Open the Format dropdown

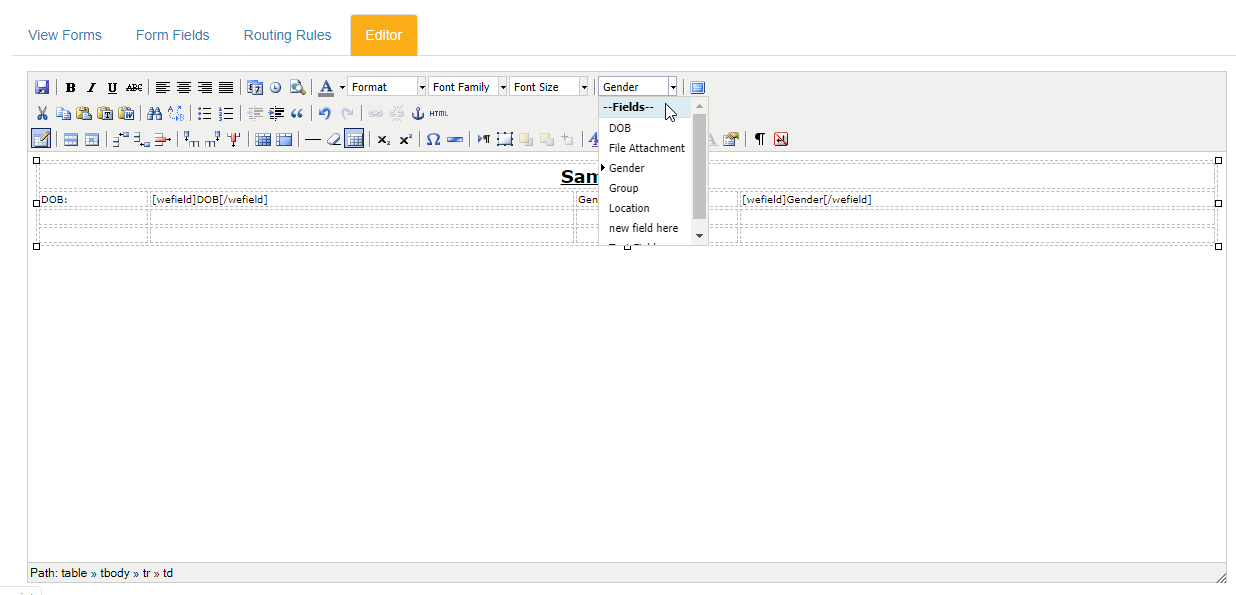coord(387,87)
